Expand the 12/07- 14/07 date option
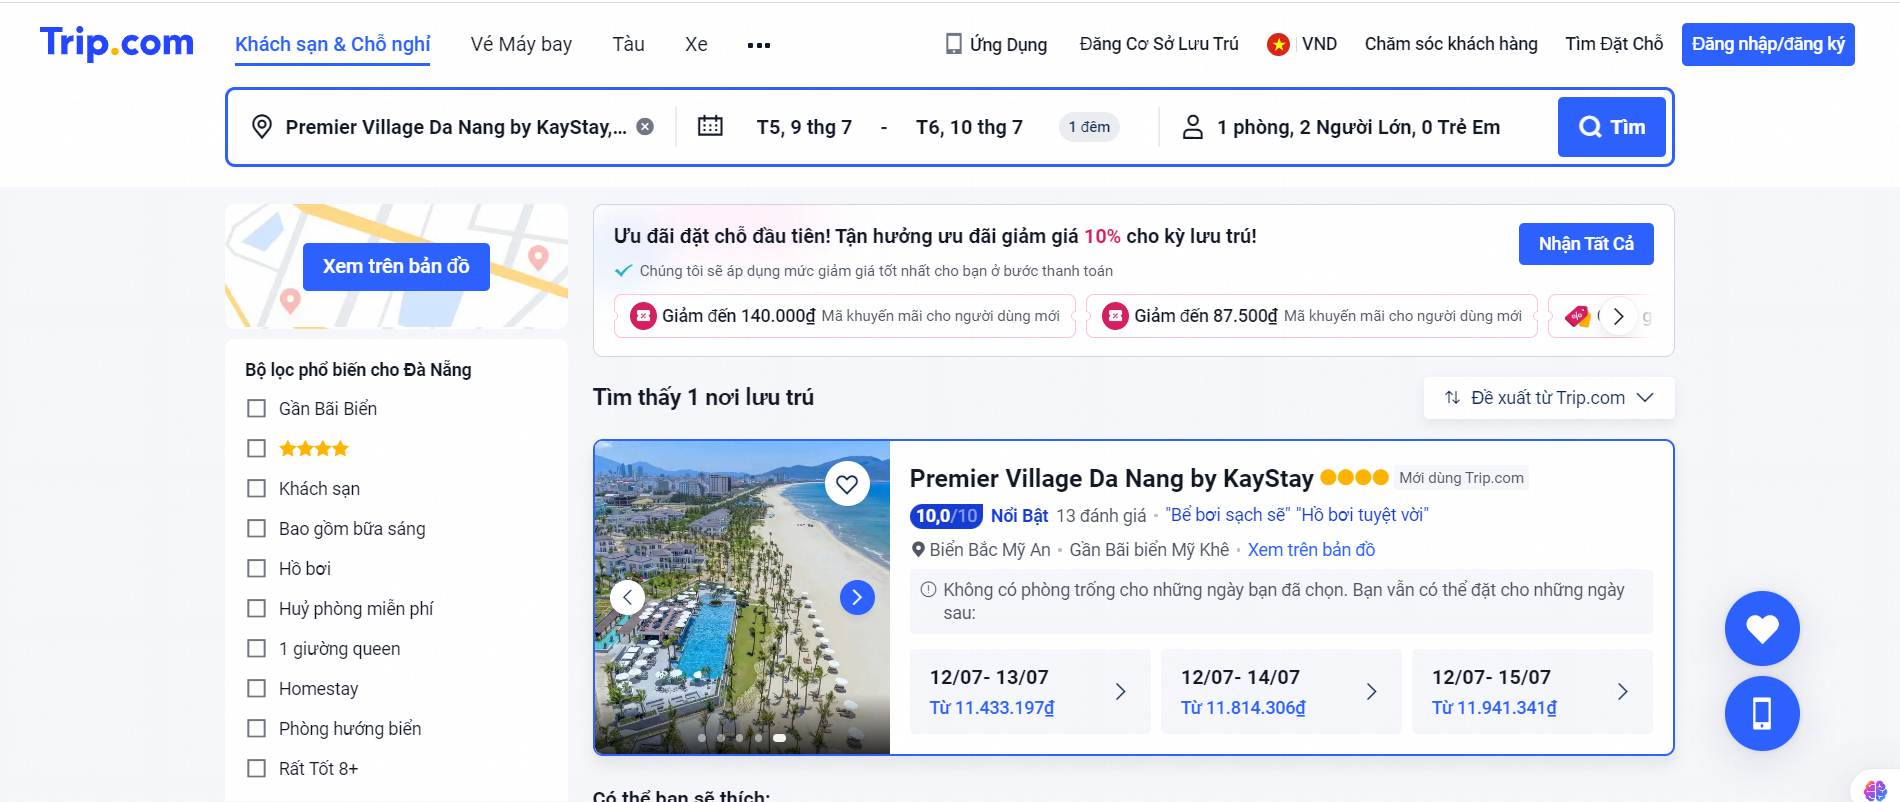 click(1281, 692)
